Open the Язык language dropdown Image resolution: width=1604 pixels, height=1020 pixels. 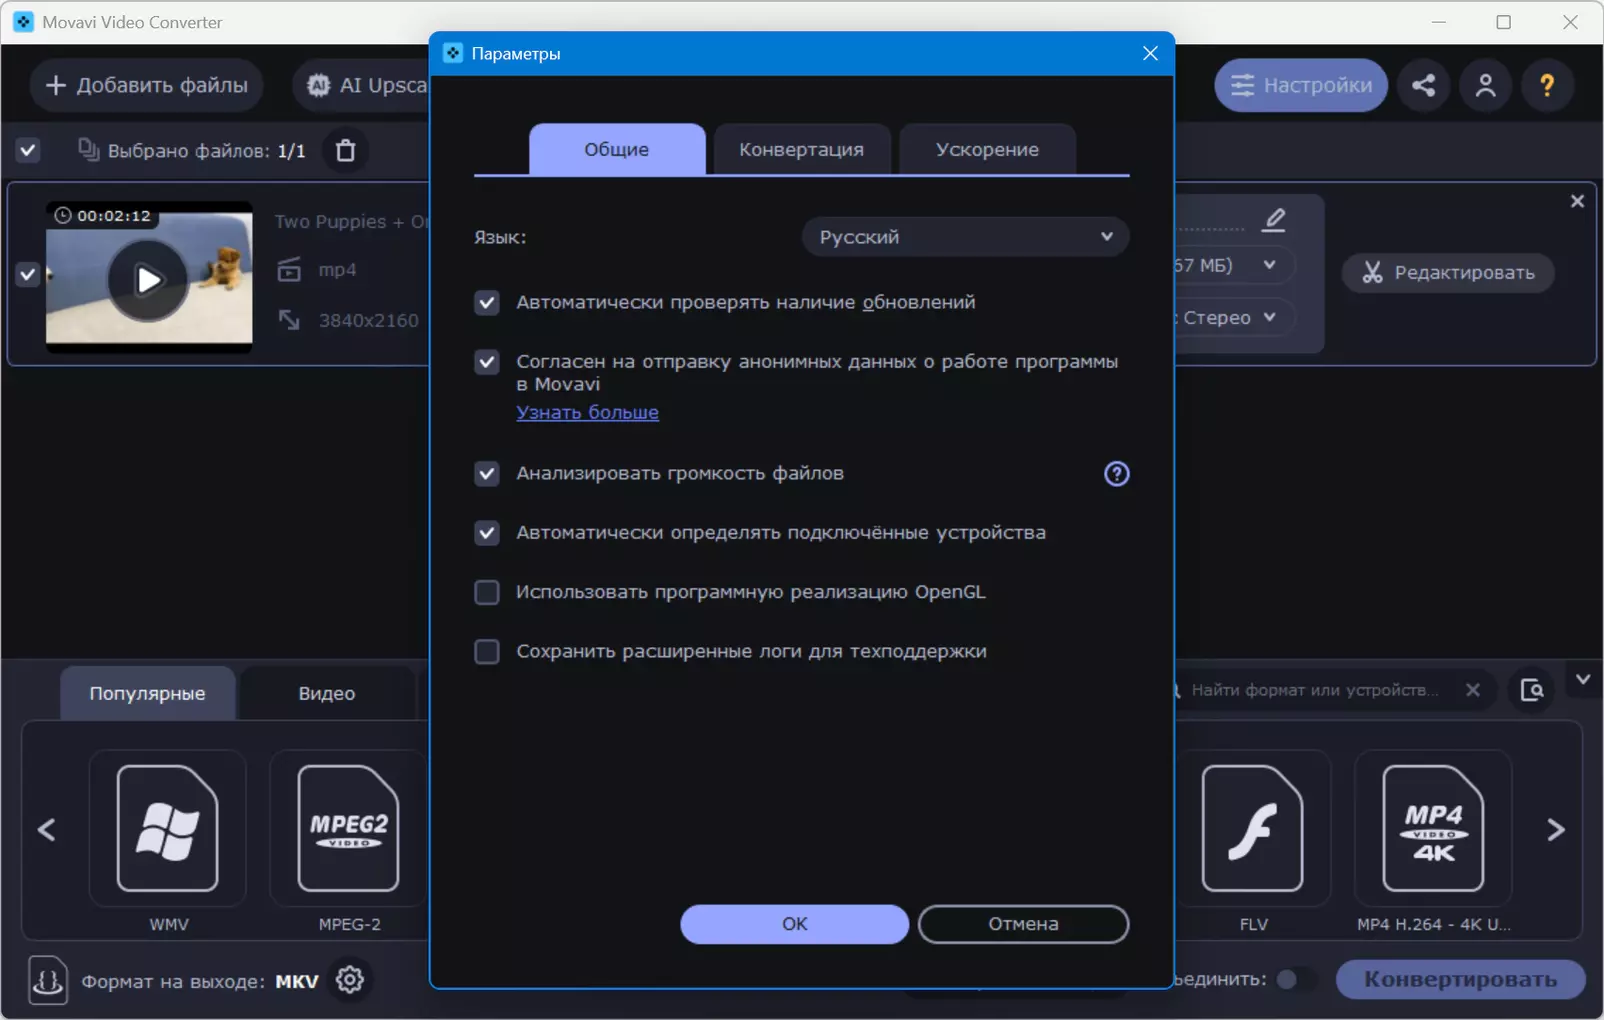point(965,237)
